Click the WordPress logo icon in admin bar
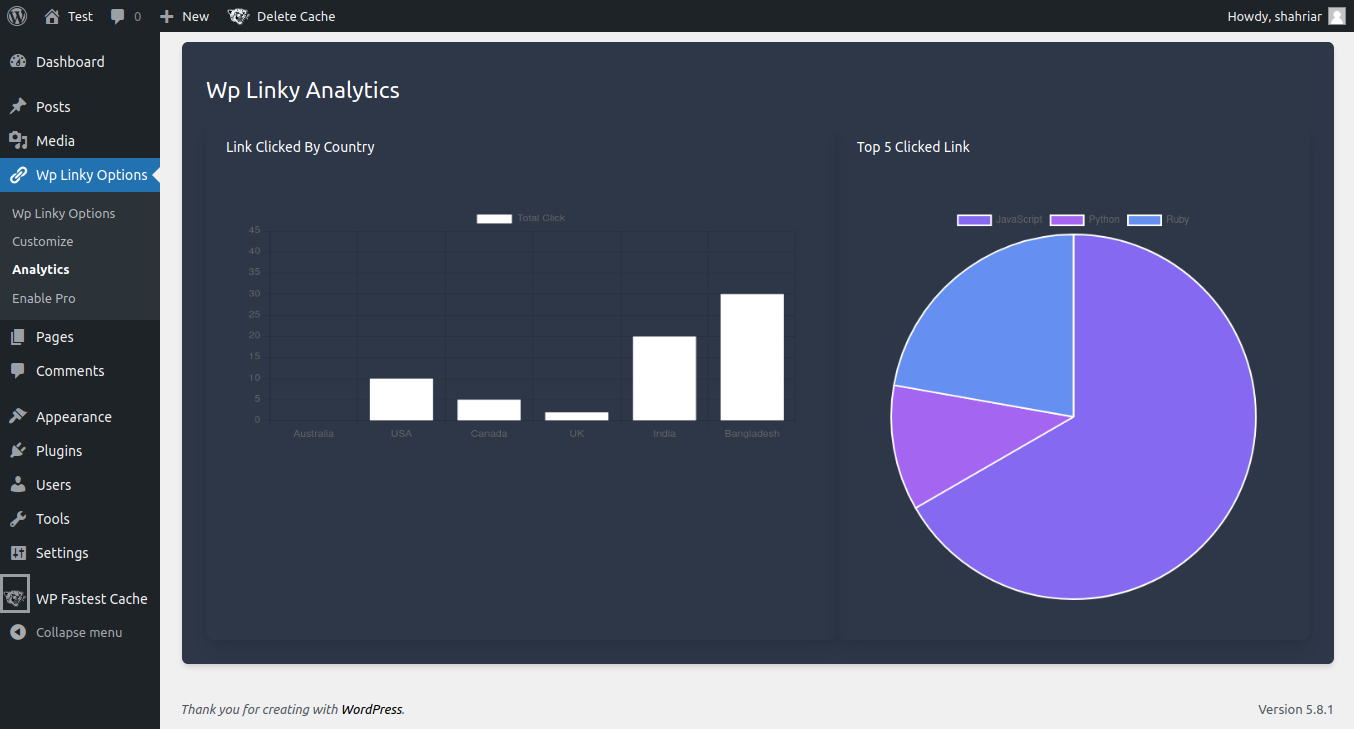 click(17, 16)
